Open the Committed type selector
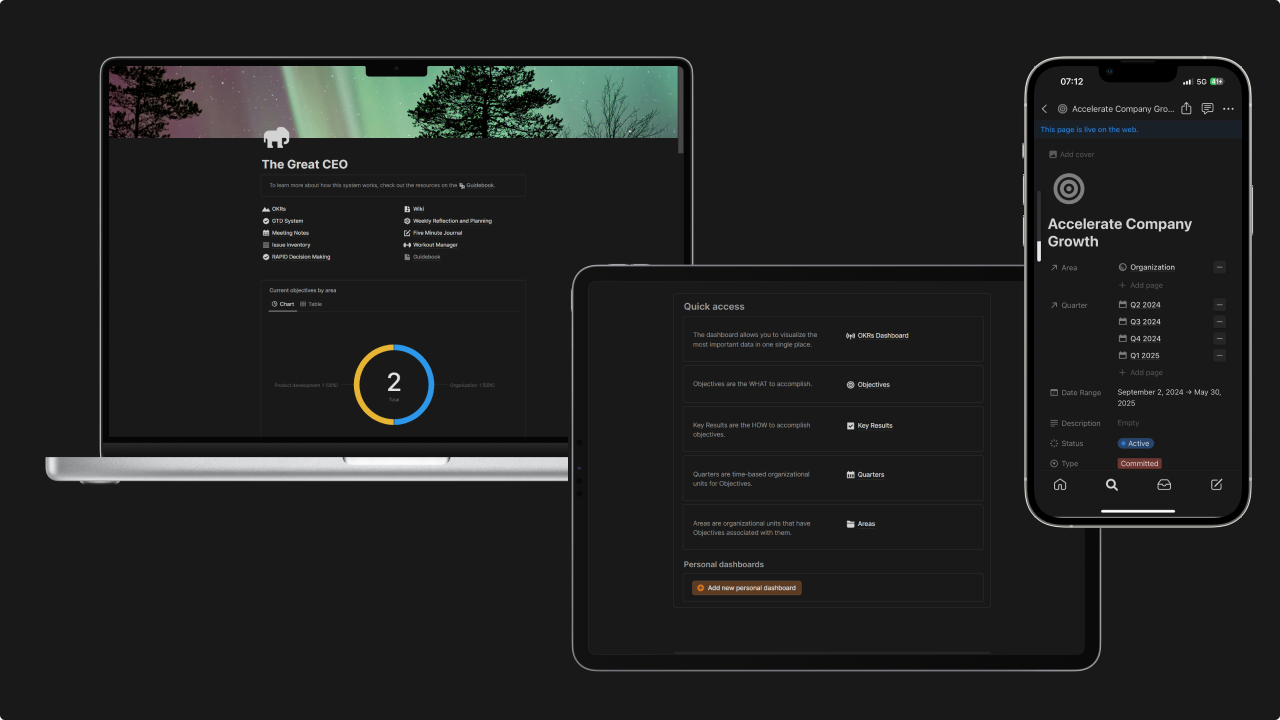Image resolution: width=1280 pixels, height=720 pixels. click(x=1139, y=463)
